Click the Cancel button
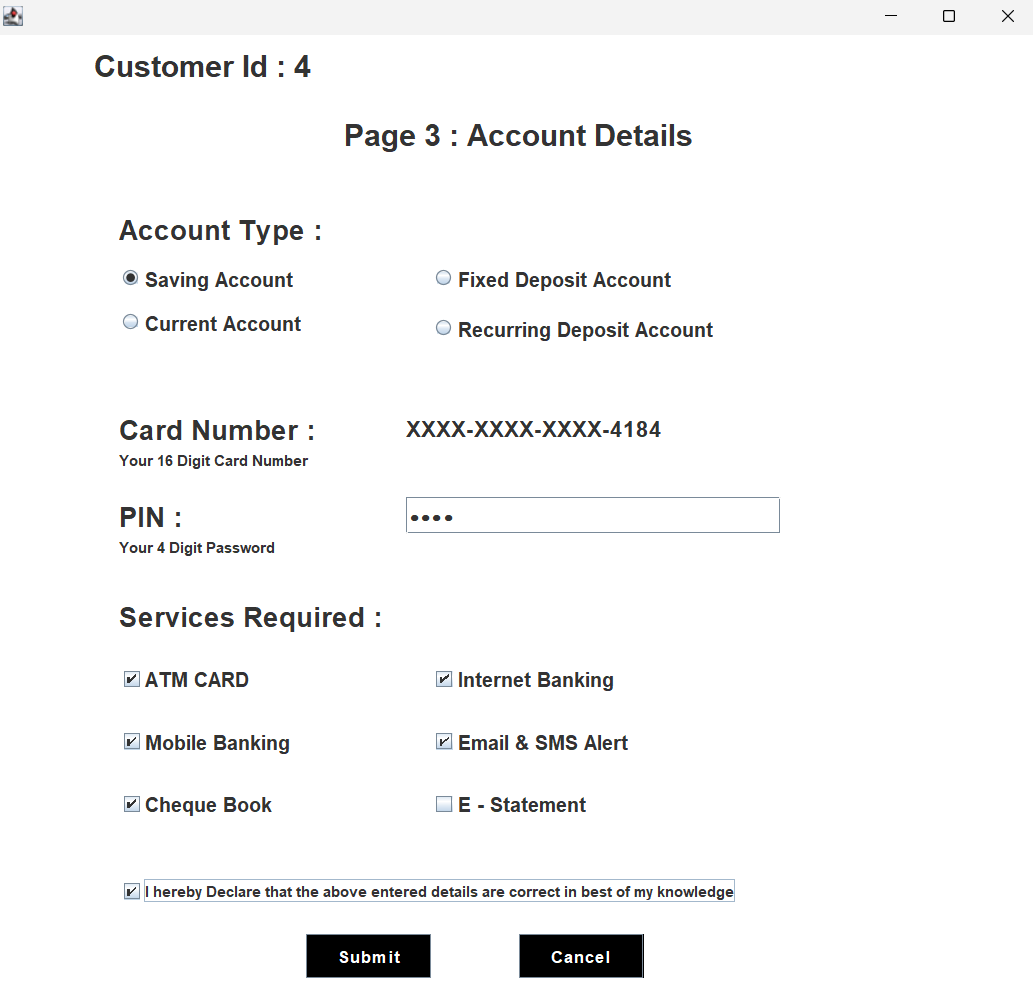This screenshot has width=1033, height=1008. [581, 956]
